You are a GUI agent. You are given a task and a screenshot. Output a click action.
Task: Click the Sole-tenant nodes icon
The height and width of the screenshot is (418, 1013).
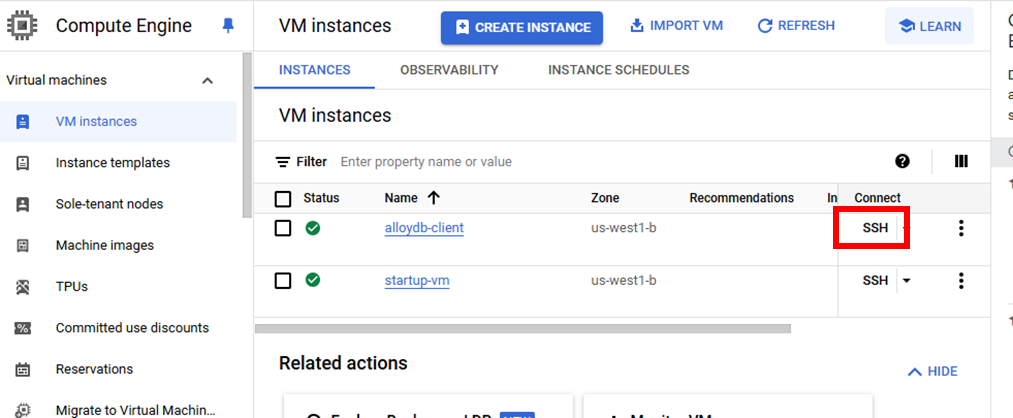[23, 204]
